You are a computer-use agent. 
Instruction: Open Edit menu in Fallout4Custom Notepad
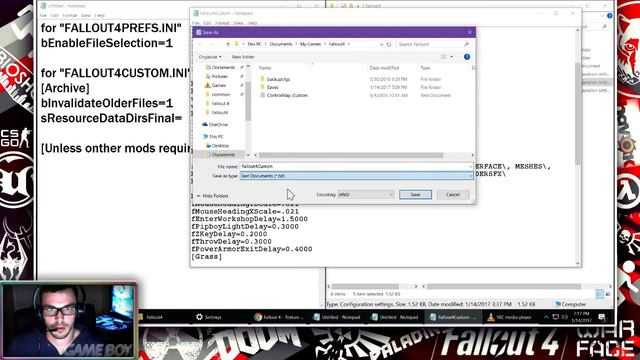pos(207,23)
